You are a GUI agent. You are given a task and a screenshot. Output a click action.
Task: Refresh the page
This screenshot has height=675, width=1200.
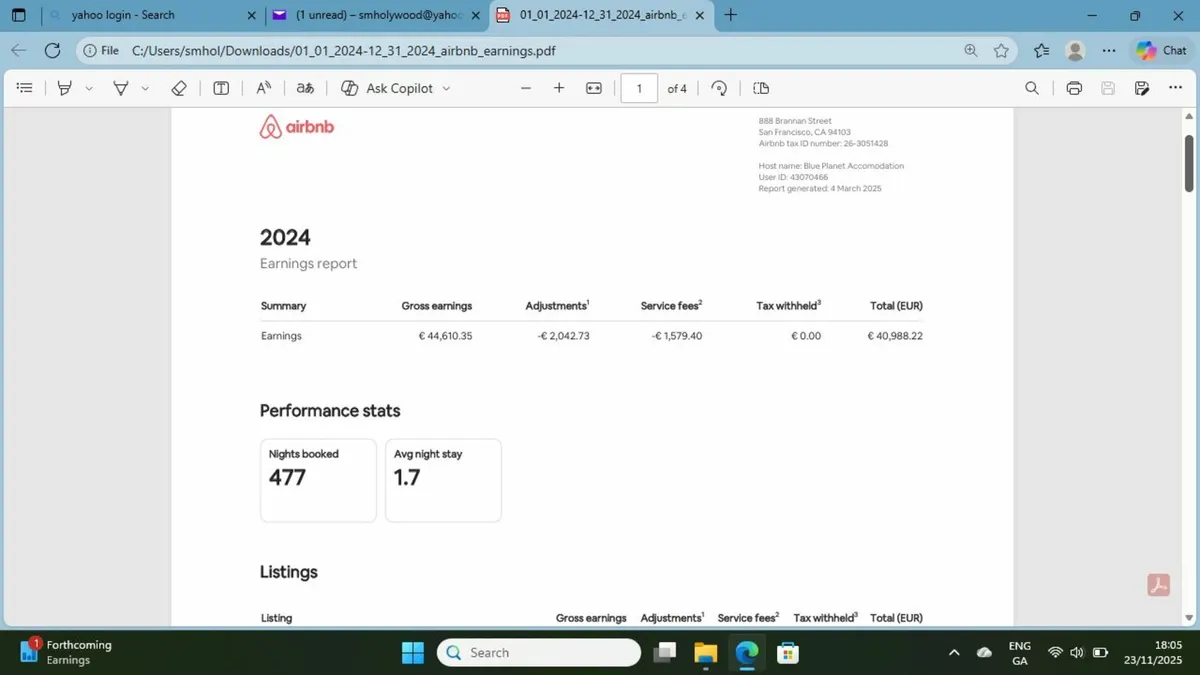[x=52, y=50]
